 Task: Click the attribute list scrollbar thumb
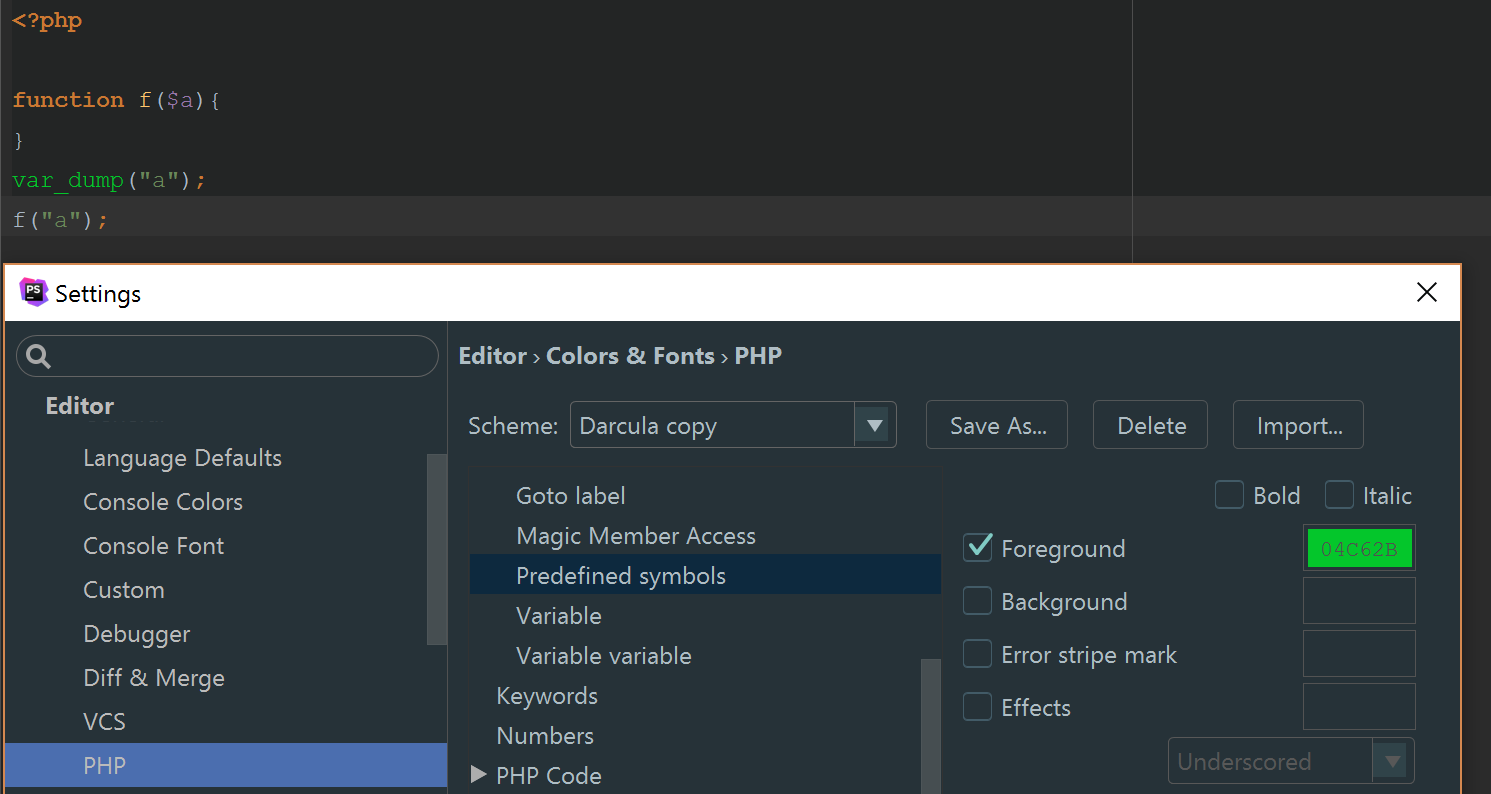(930, 725)
